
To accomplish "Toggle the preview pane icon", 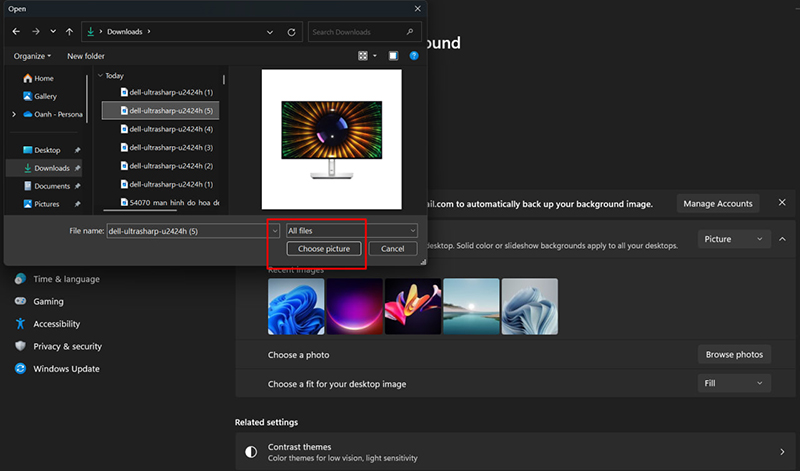I will coord(393,56).
